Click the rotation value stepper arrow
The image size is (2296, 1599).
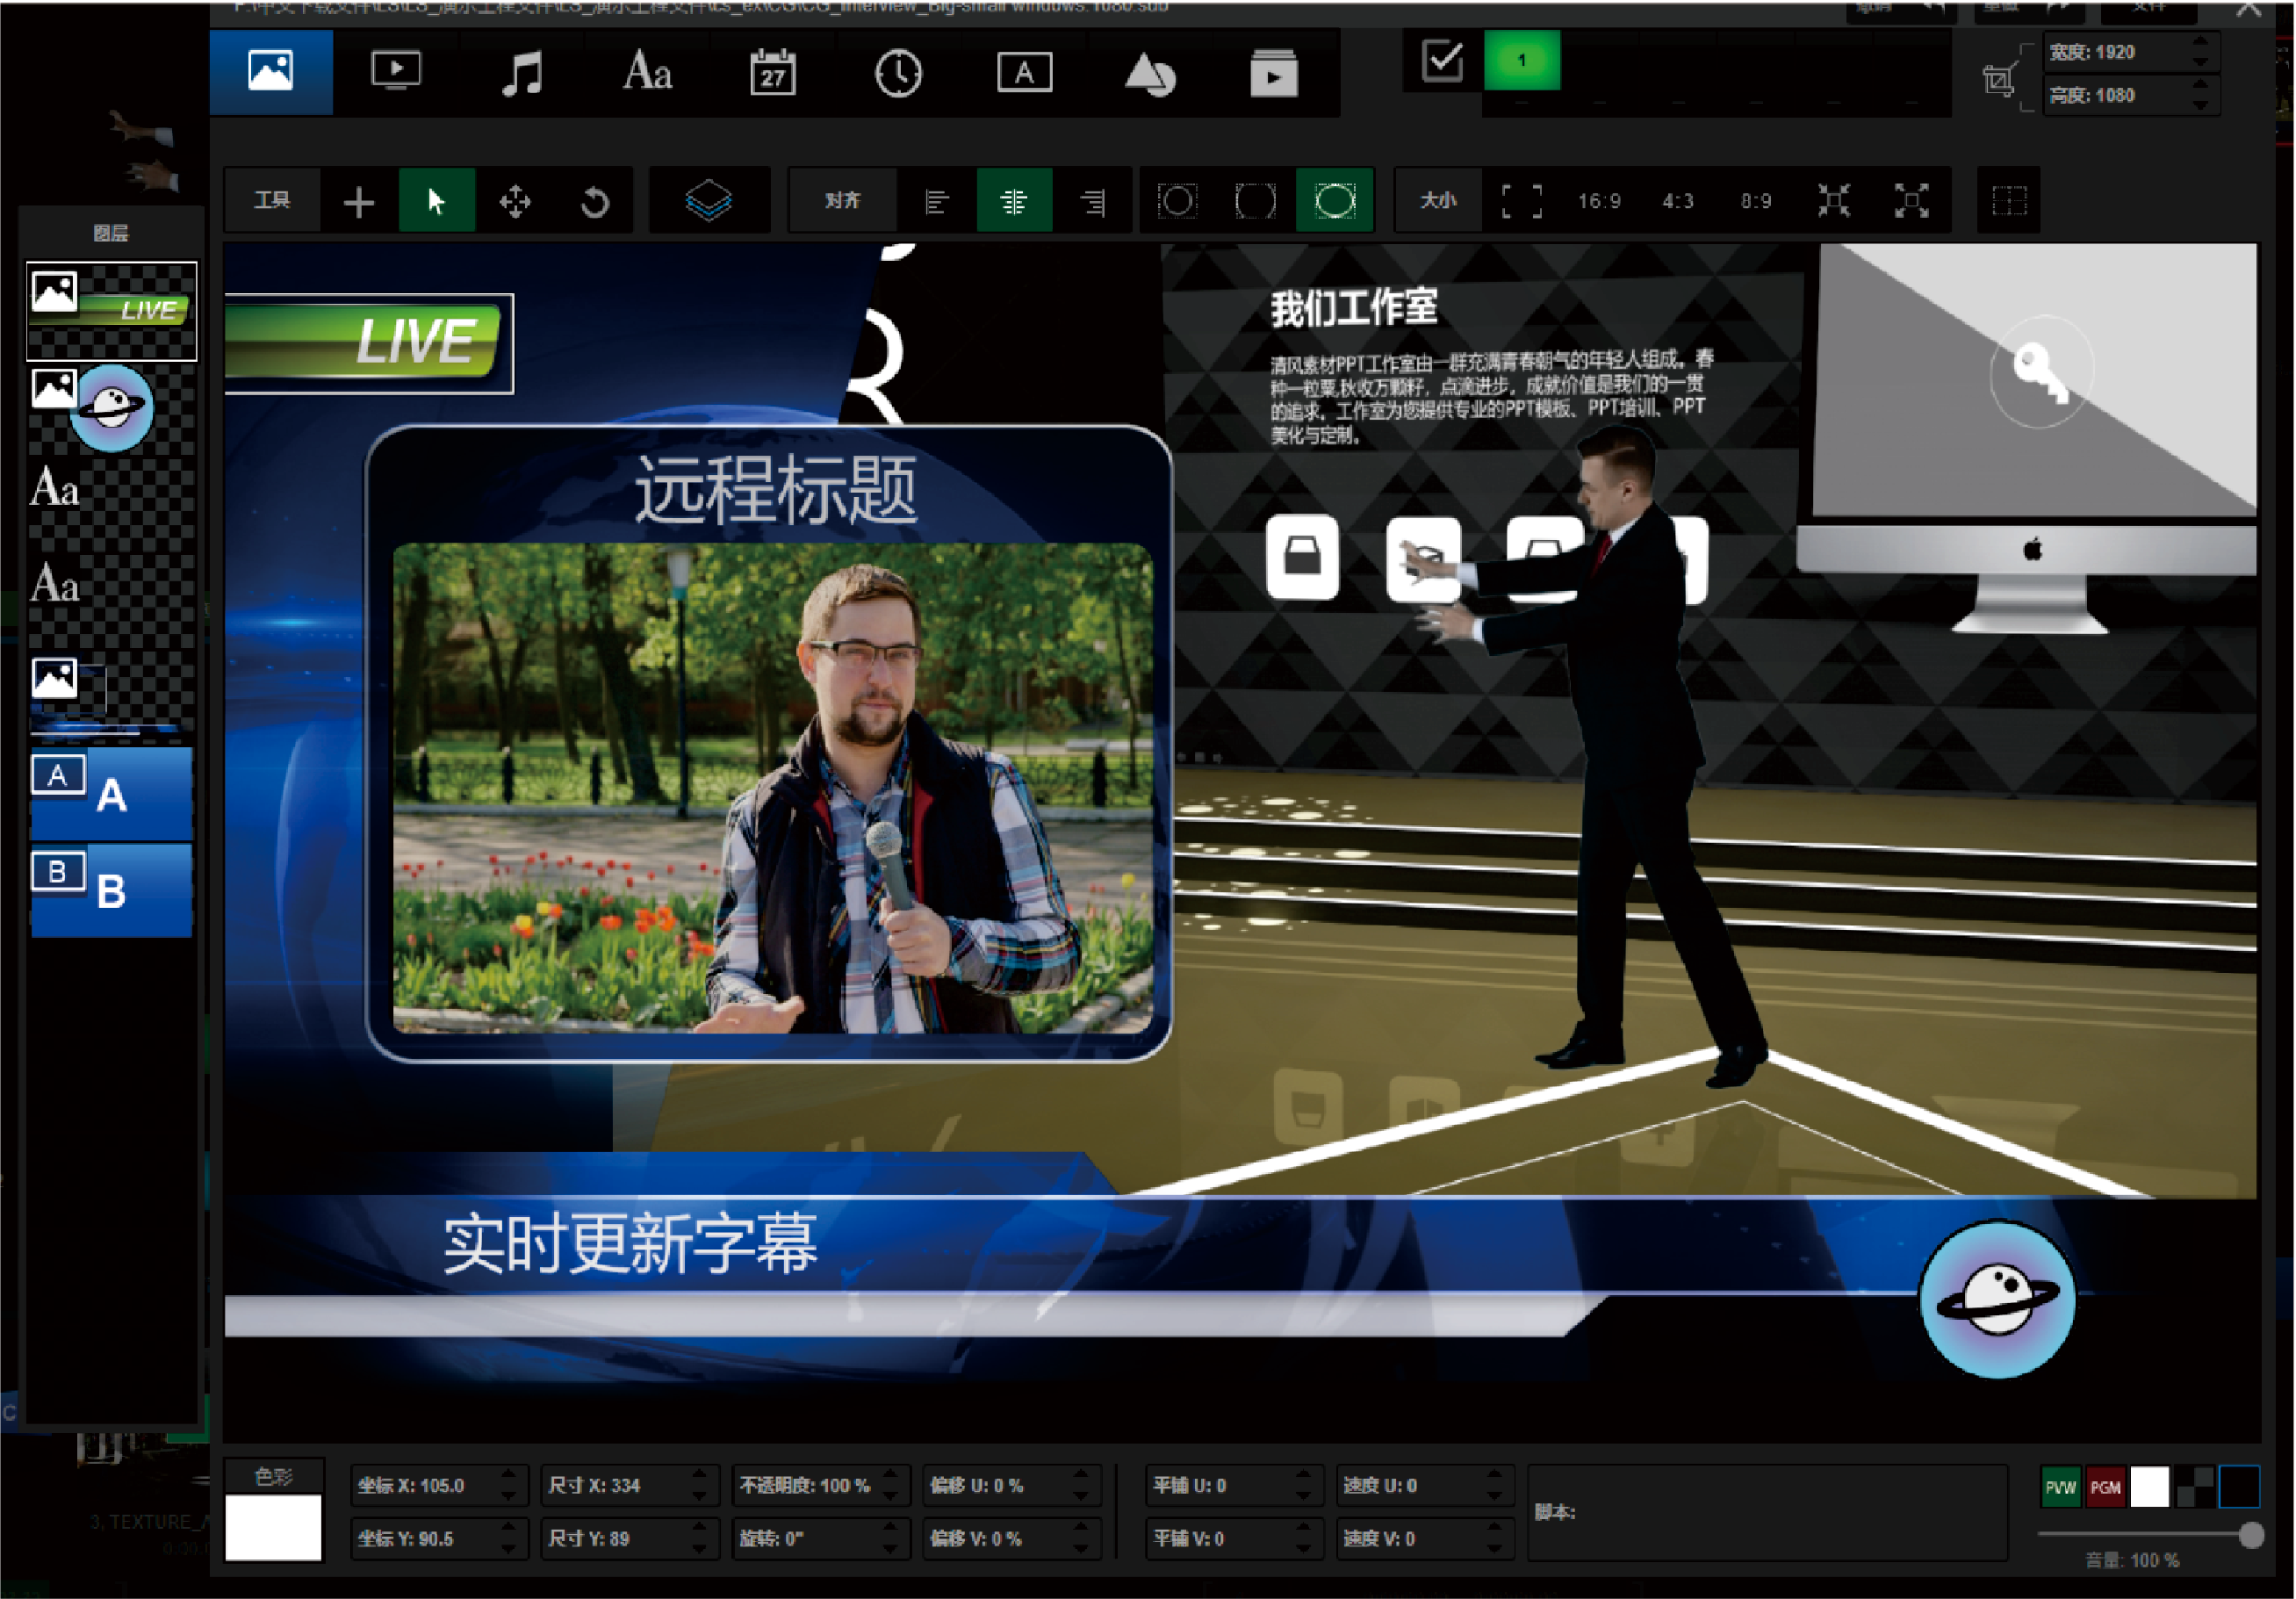pyautogui.click(x=890, y=1529)
